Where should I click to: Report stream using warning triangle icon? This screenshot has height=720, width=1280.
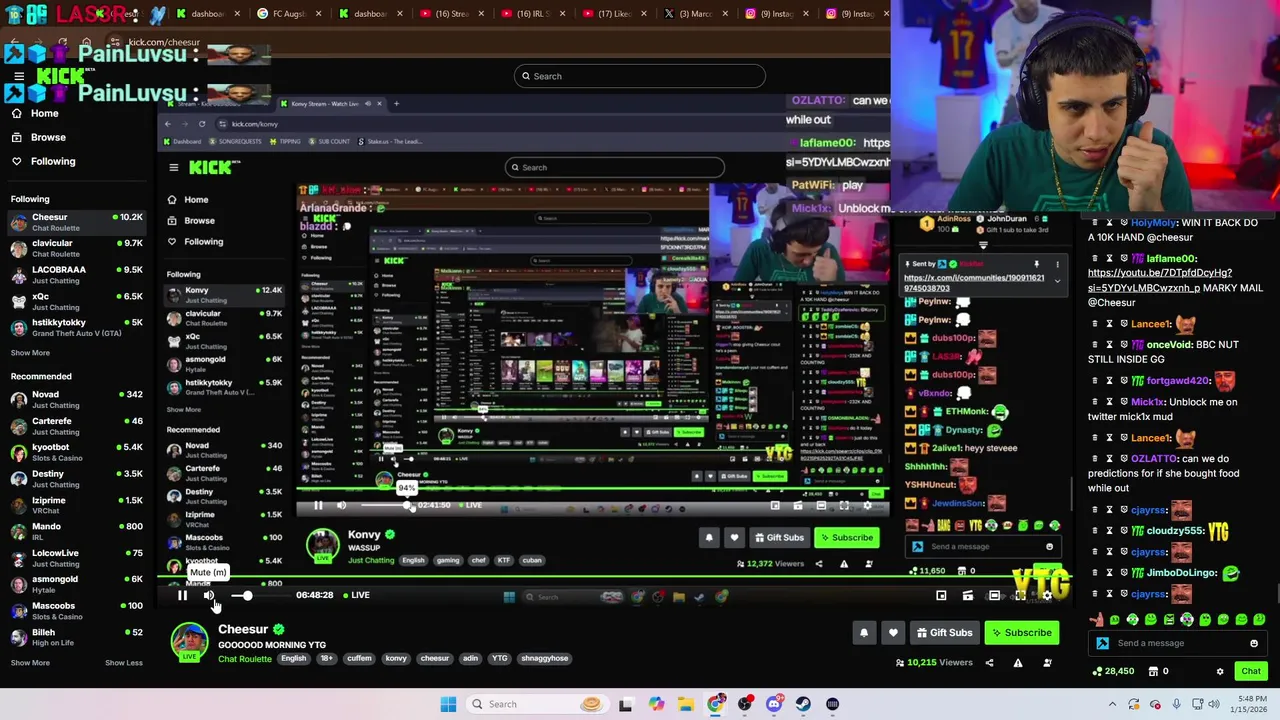(x=1018, y=662)
